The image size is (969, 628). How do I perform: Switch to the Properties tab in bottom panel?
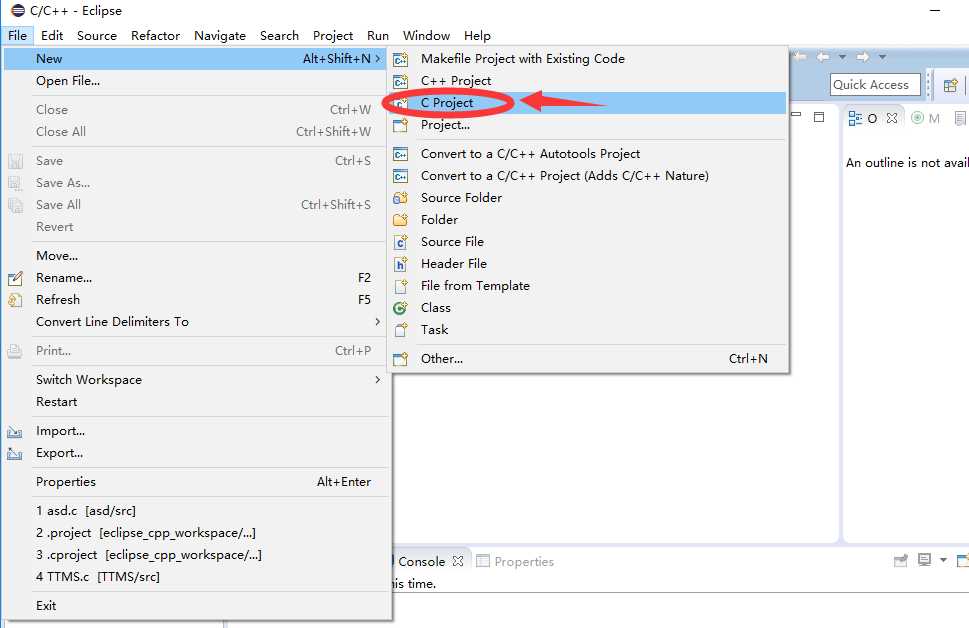click(515, 561)
